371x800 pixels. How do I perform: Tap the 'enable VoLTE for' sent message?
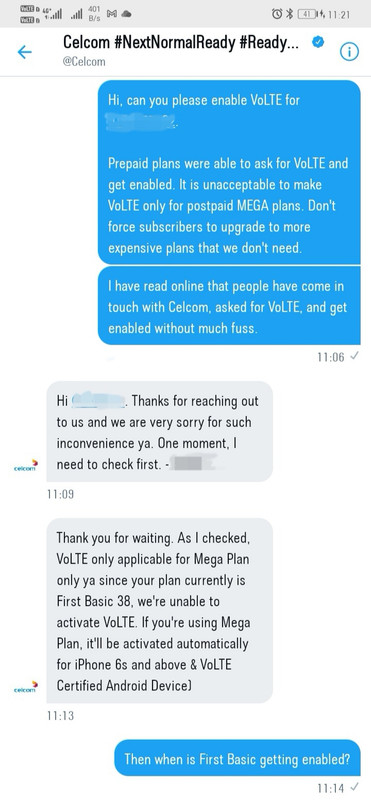pos(229,172)
